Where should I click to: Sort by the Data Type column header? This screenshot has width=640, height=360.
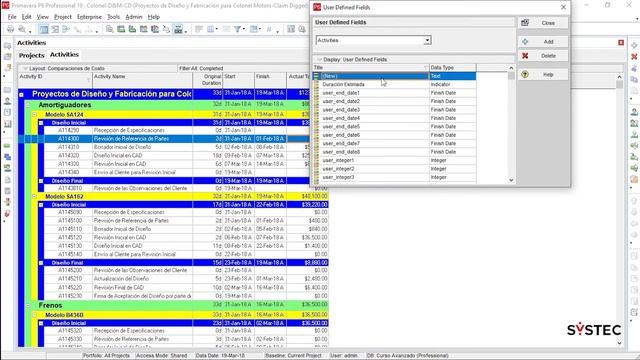[x=452, y=67]
